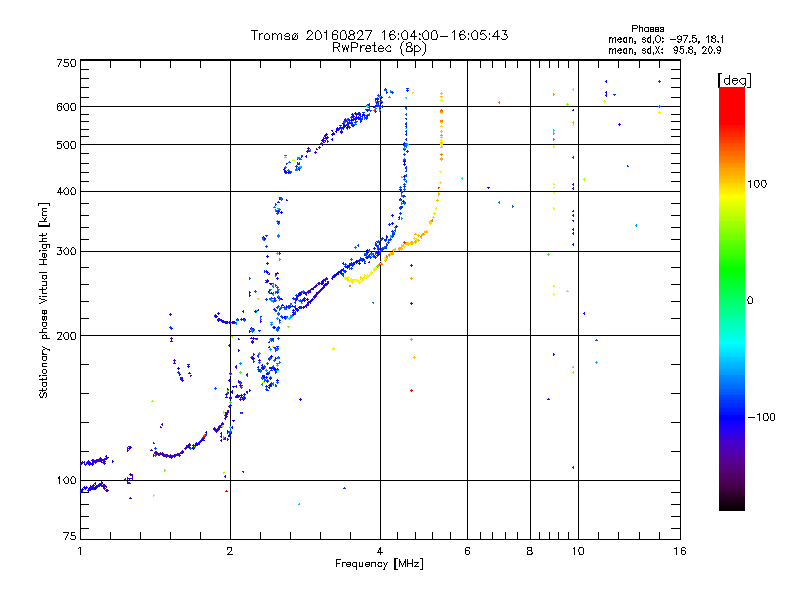Click the y-axis '750' tick label
The image size is (800, 600).
pyautogui.click(x=66, y=63)
